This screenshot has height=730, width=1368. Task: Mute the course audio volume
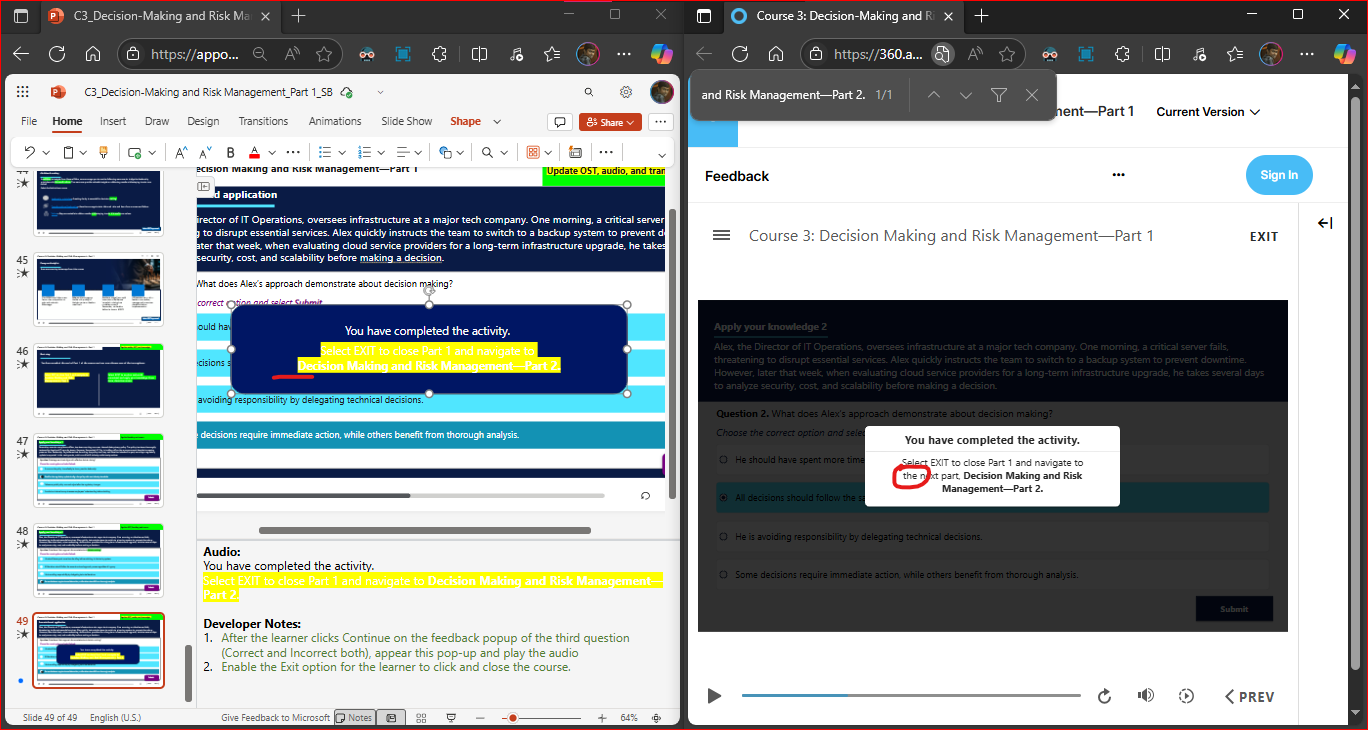tap(1146, 696)
